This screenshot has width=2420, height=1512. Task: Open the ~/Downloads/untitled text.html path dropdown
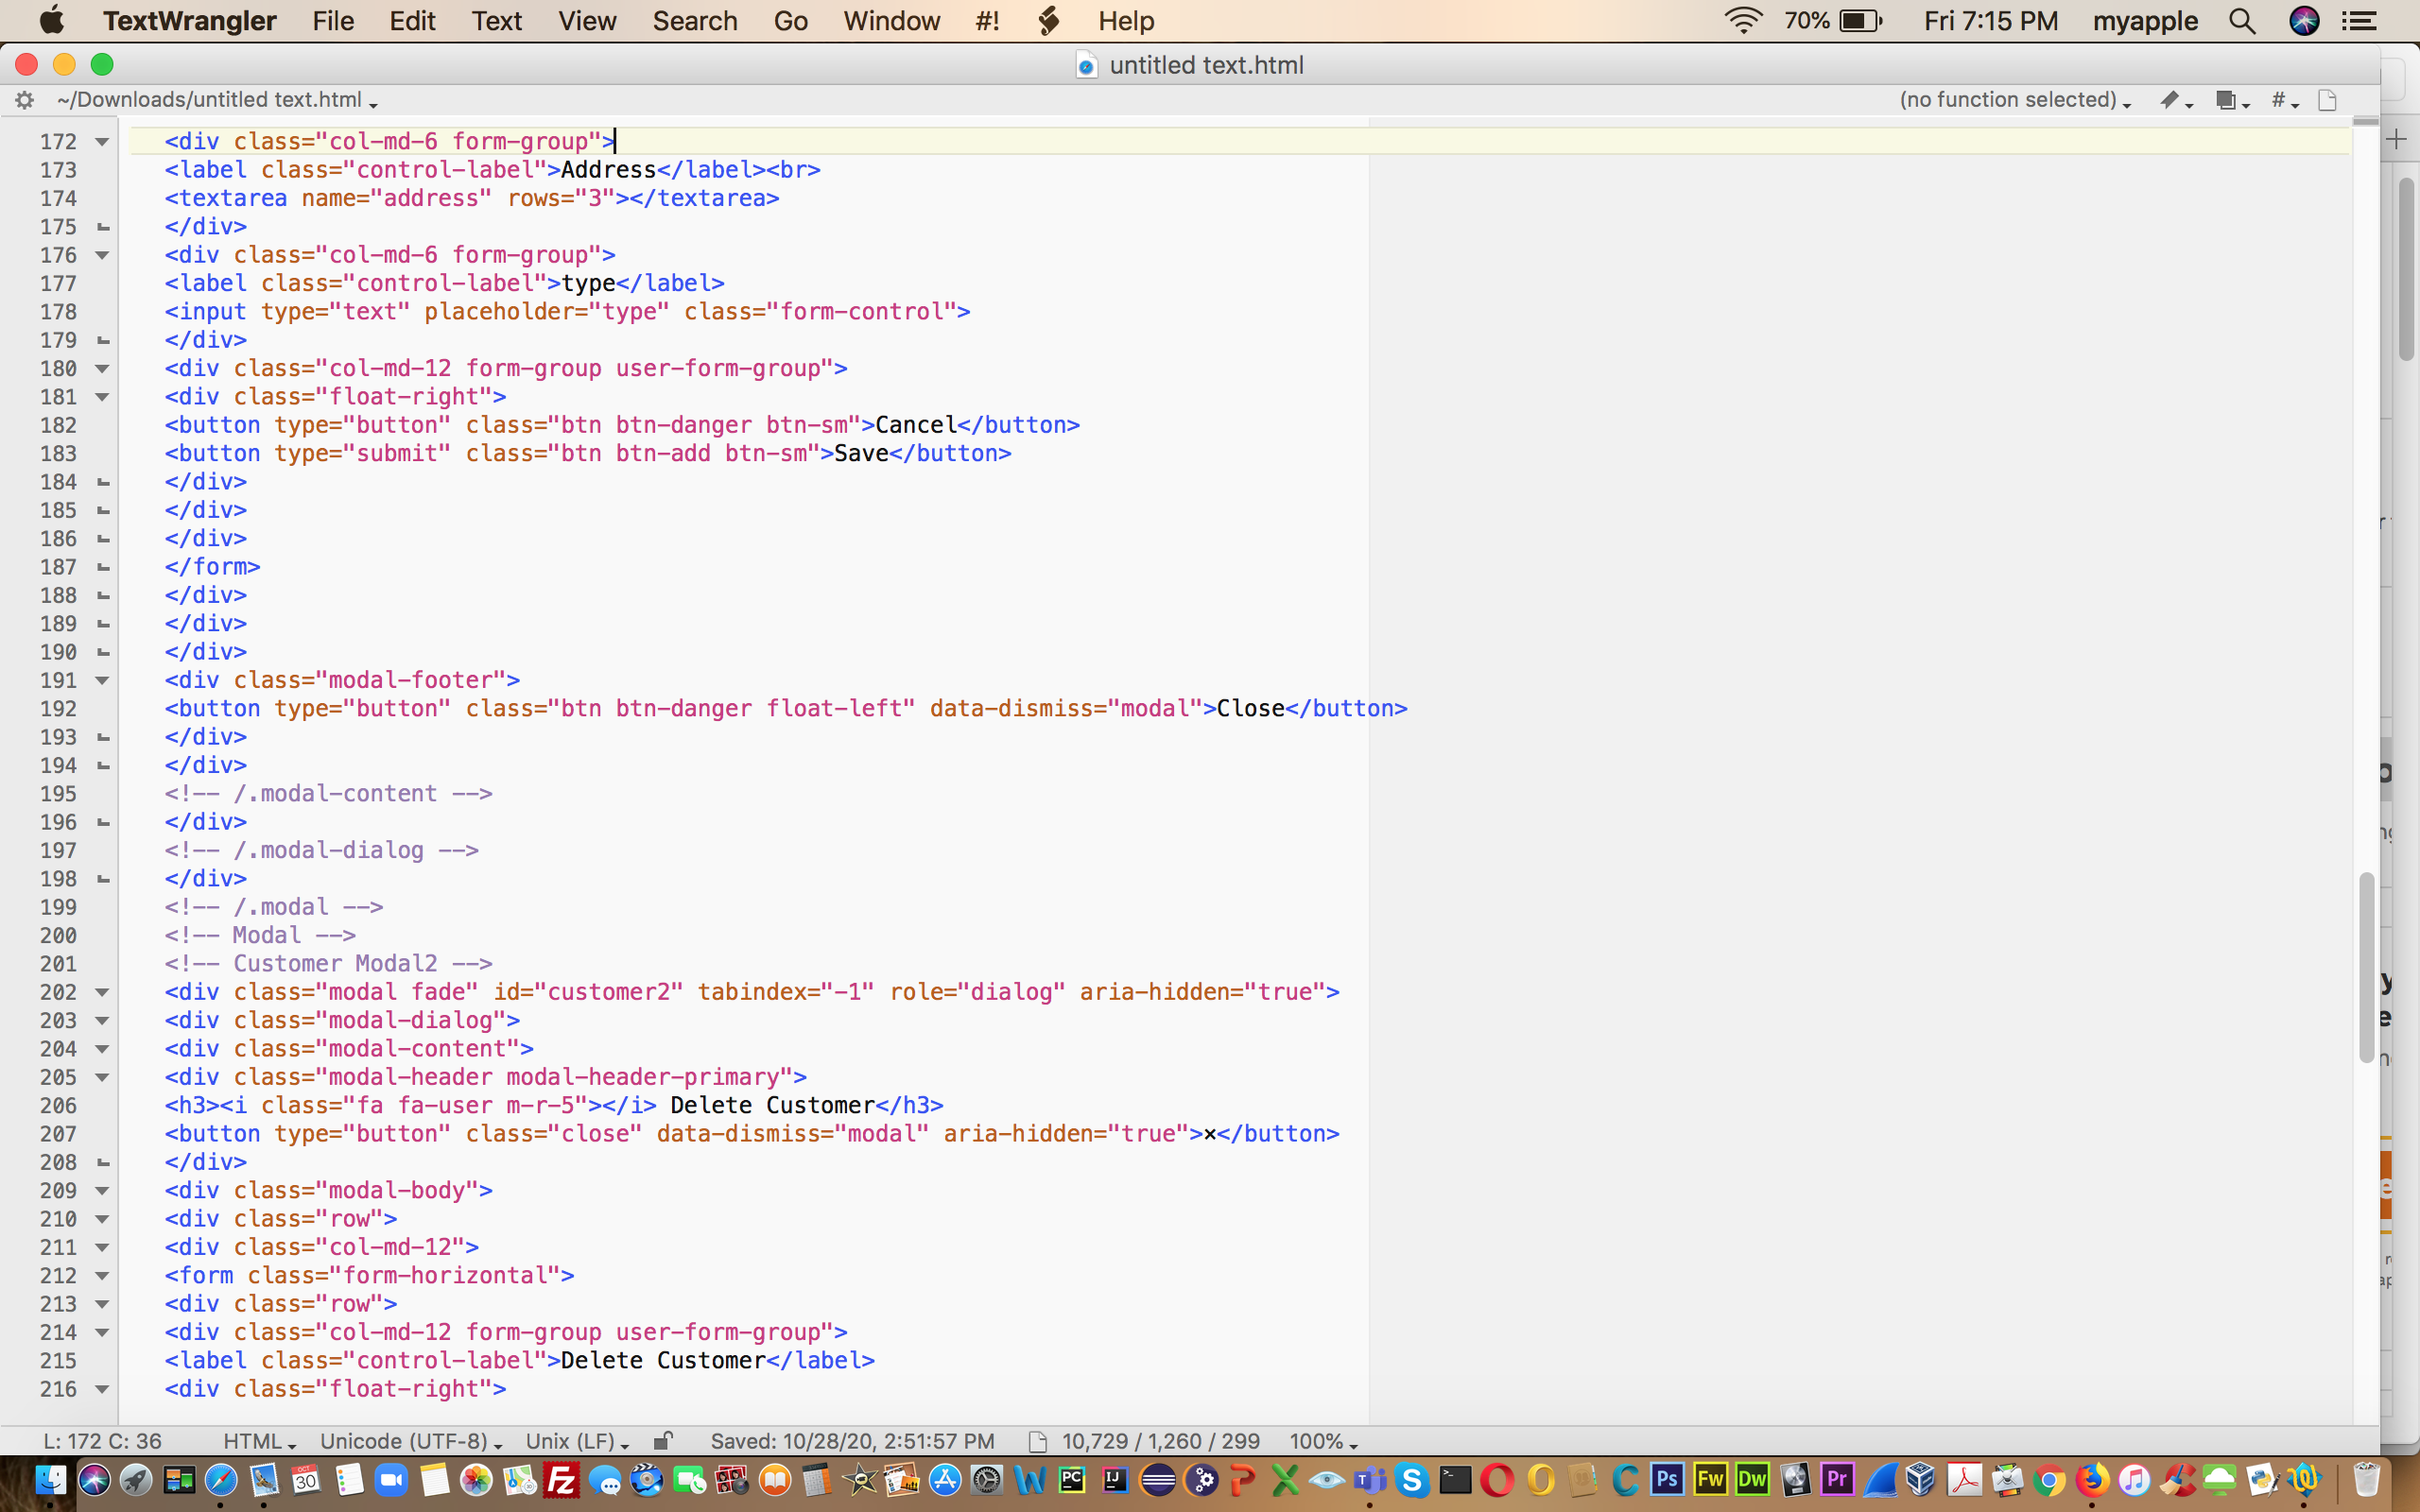pos(217,100)
